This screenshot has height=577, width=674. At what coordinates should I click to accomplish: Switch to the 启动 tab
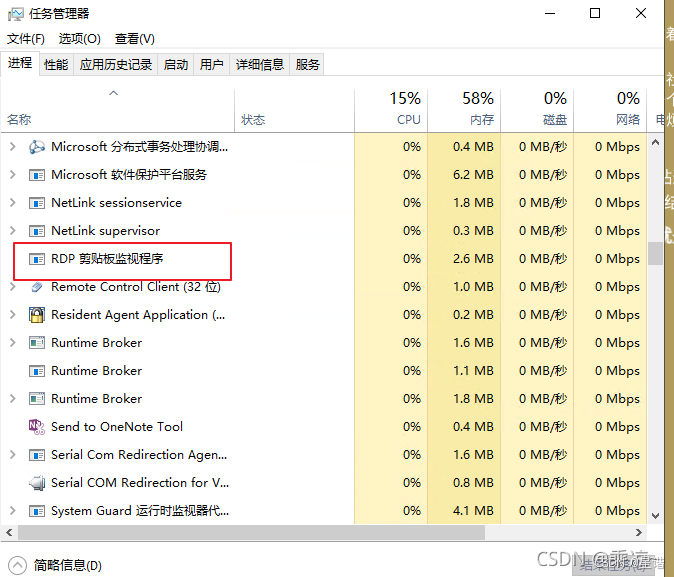176,64
